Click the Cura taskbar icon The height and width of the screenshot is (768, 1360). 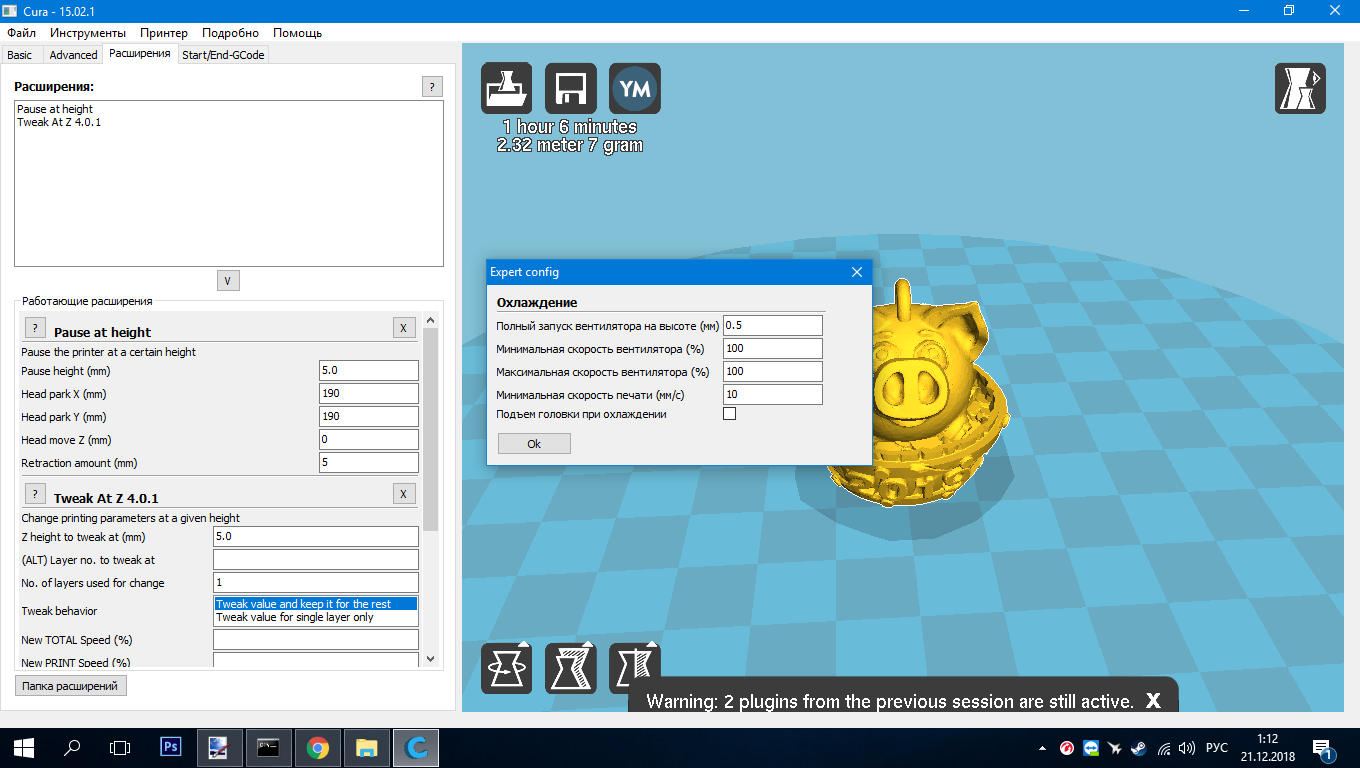tap(416, 747)
